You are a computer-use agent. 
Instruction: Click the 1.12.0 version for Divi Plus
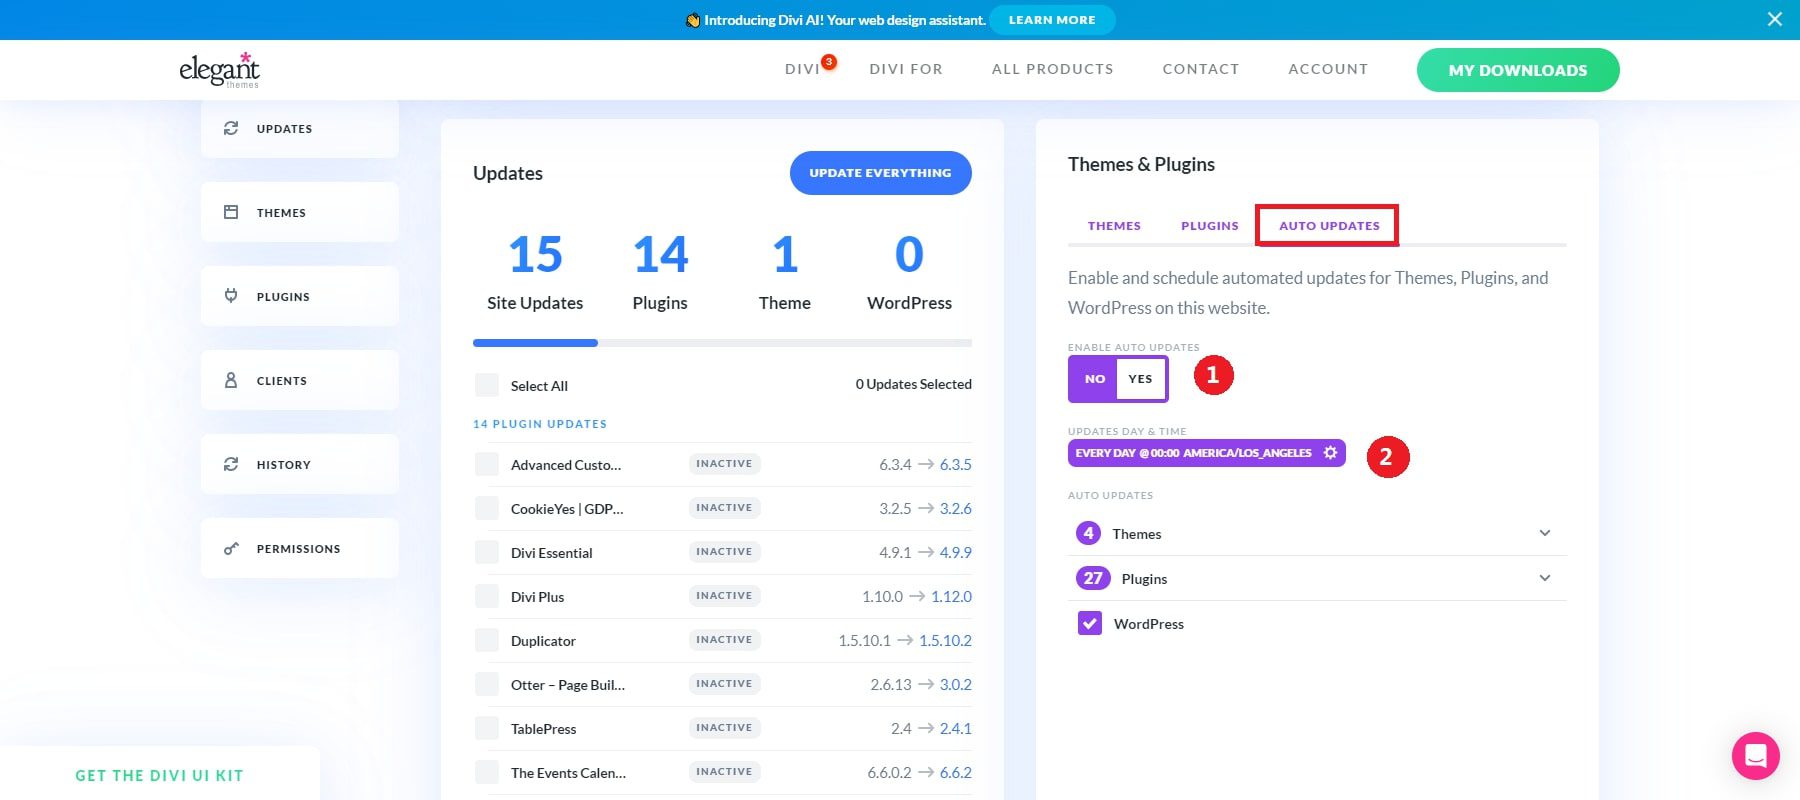point(951,596)
